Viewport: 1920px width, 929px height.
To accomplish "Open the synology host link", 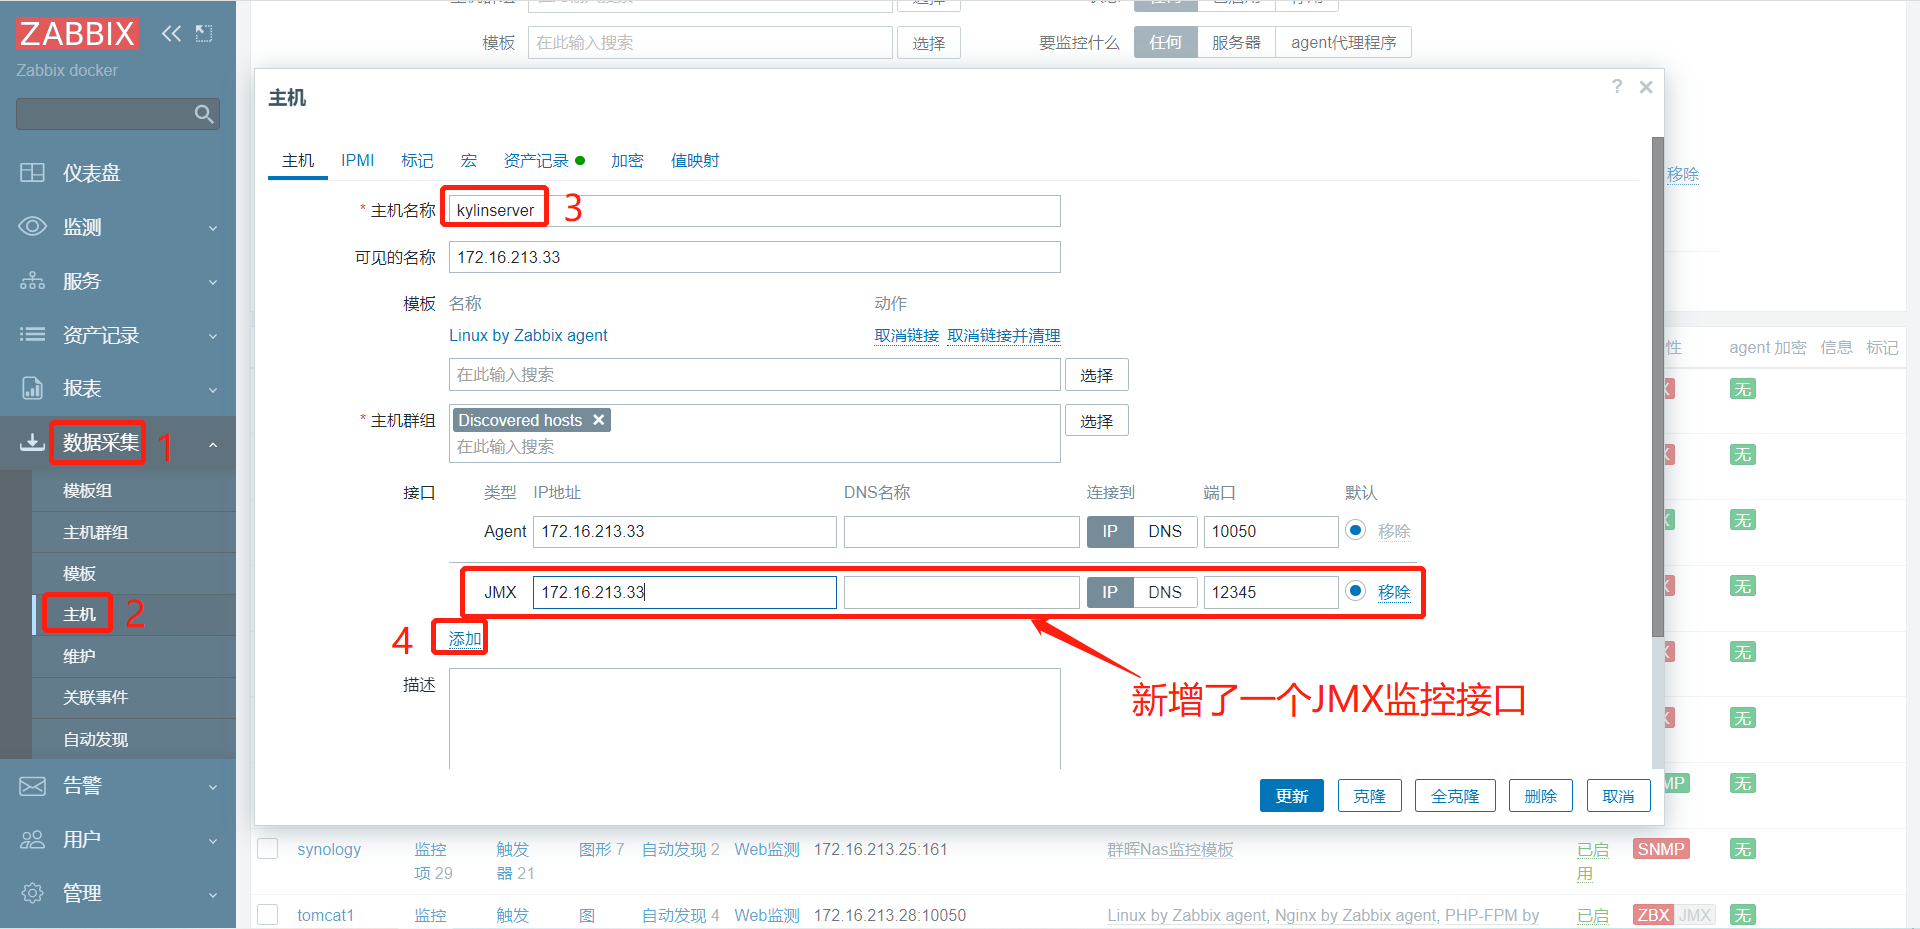I will click(329, 849).
